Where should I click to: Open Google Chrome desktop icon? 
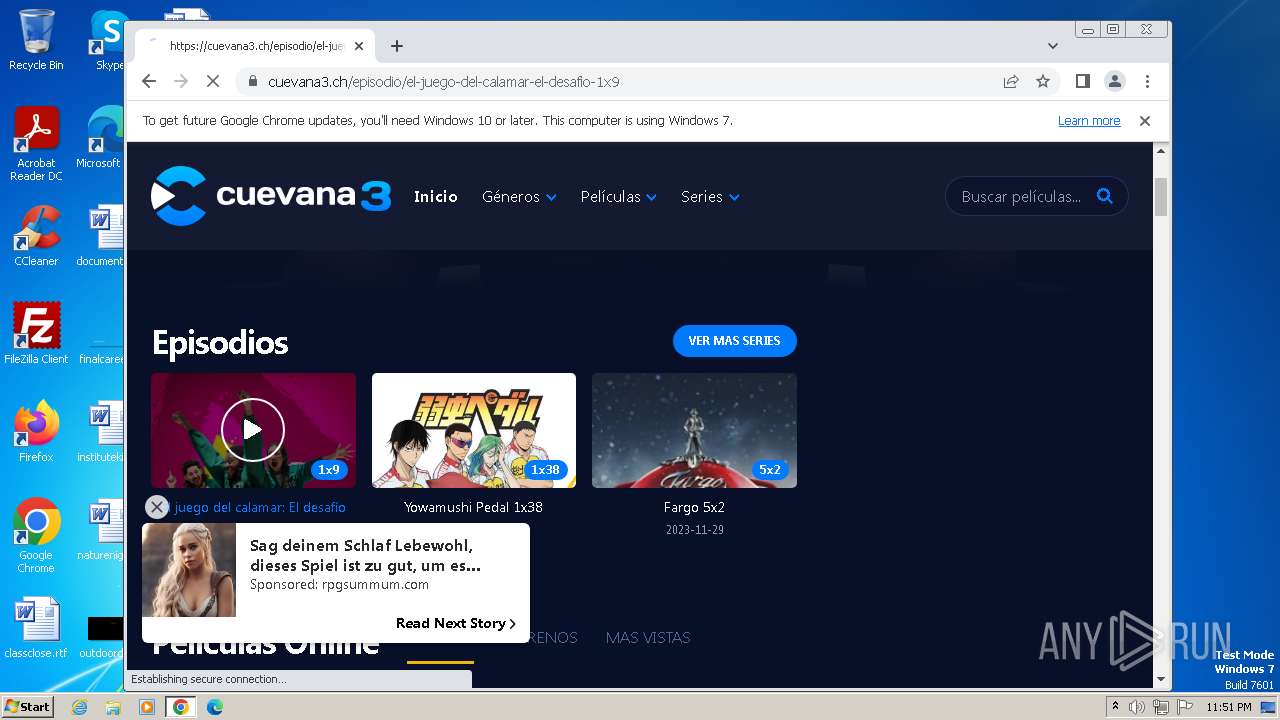click(36, 536)
